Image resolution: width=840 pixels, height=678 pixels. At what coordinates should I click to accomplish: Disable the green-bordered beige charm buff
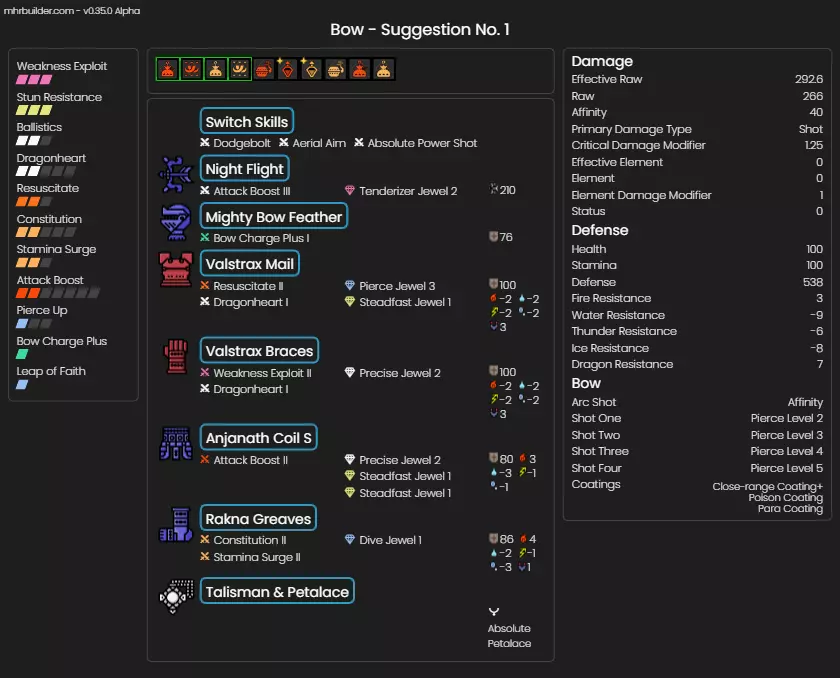tap(216, 69)
